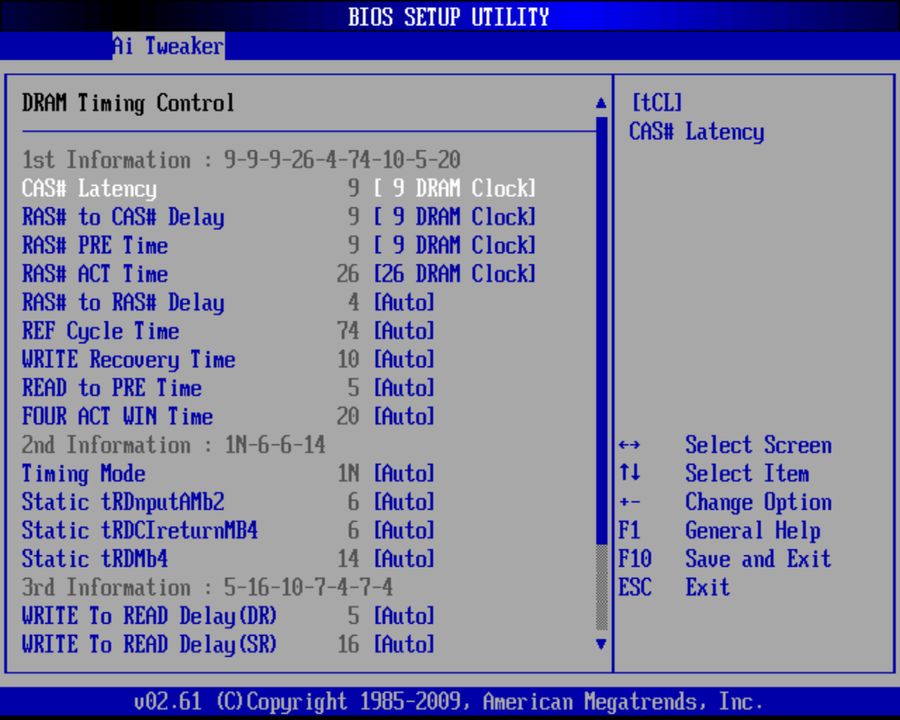
Task: Select RAS# to RAS# Delay row
Action: 123,303
